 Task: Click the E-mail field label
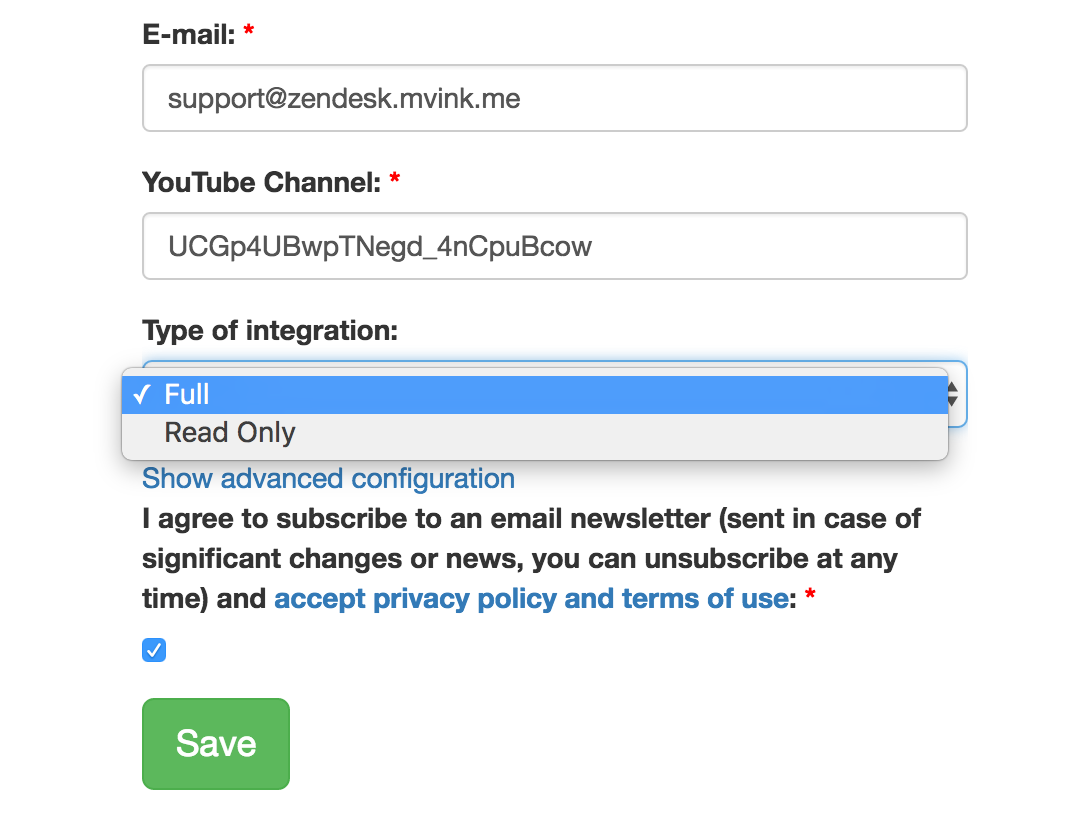pos(188,35)
